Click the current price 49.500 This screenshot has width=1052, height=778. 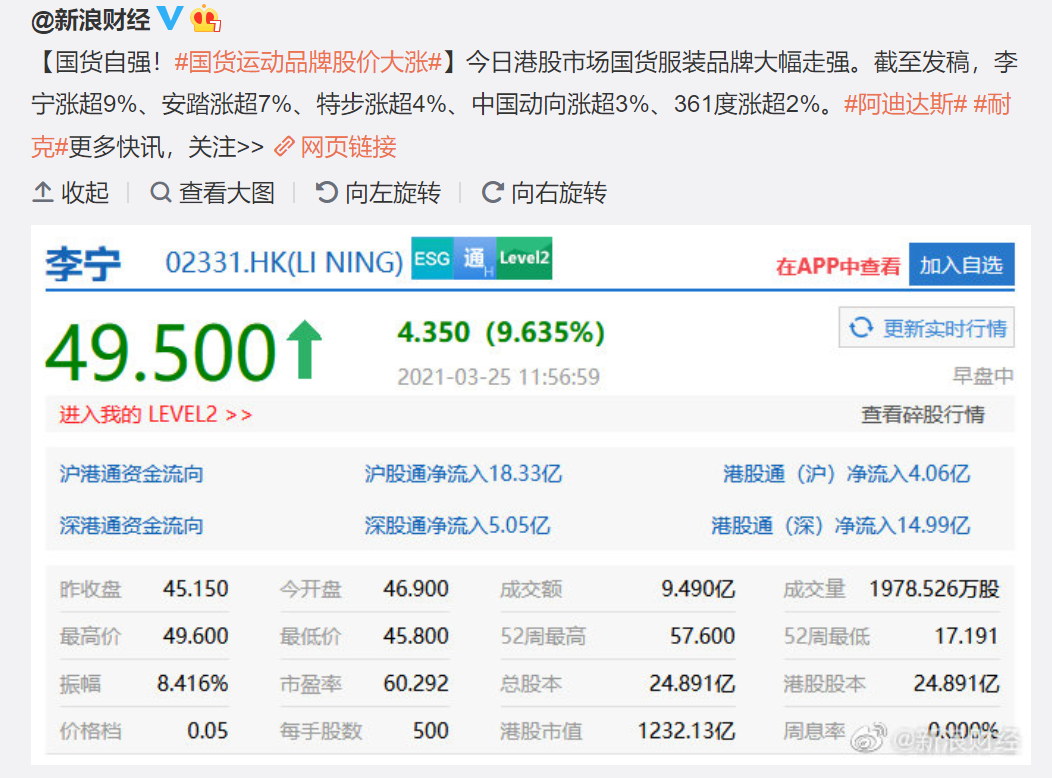[x=161, y=351]
